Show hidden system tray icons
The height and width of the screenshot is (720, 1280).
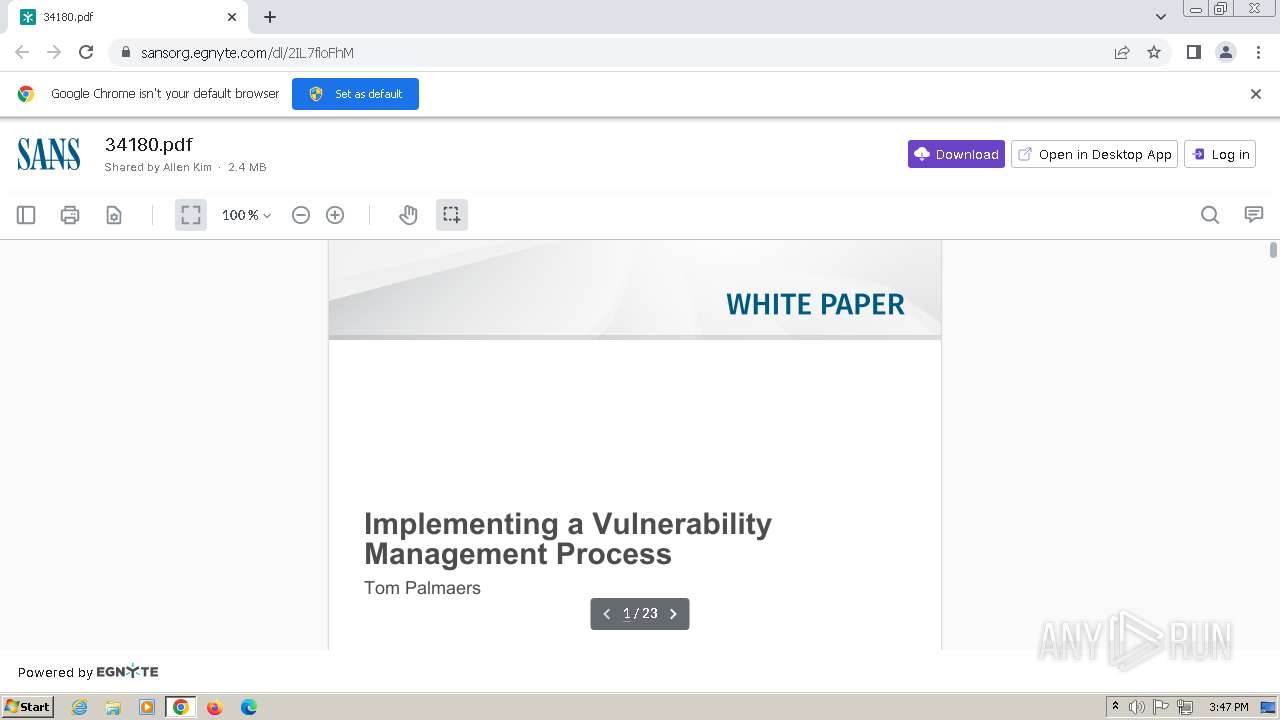(1115, 707)
